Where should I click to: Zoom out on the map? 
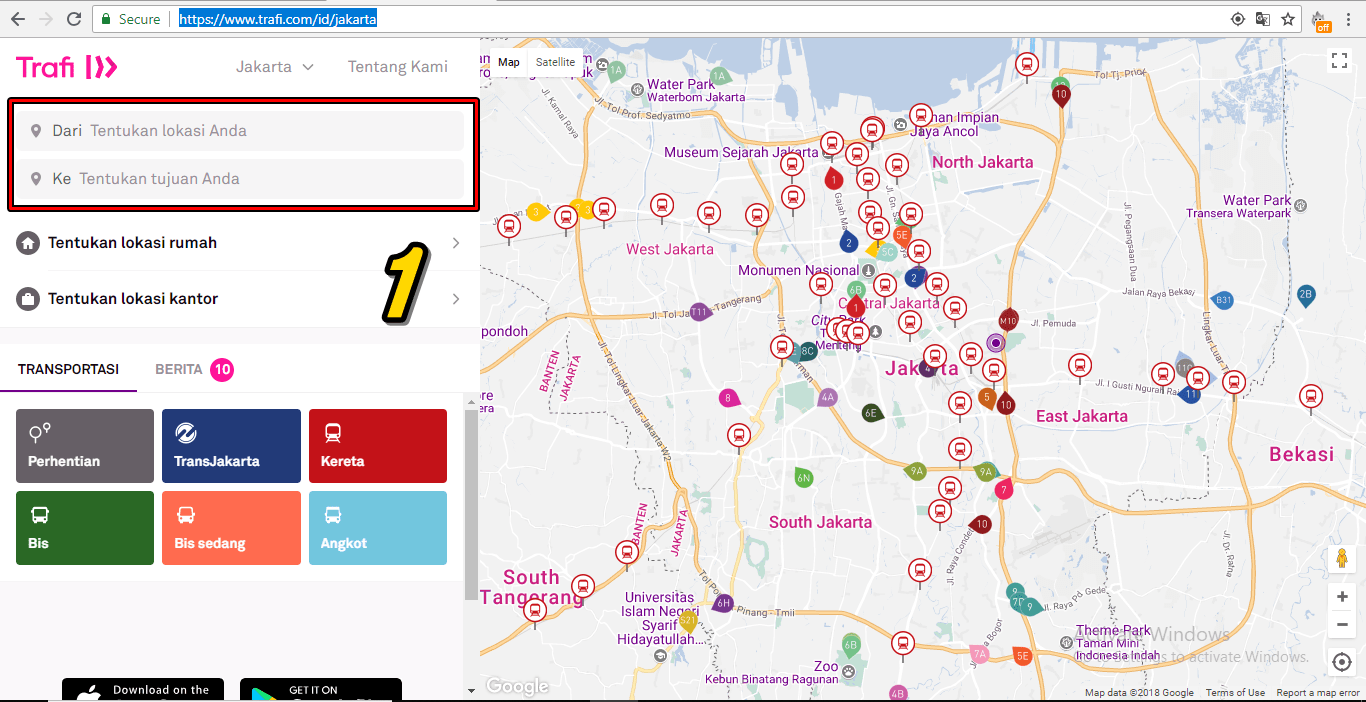(1342, 624)
